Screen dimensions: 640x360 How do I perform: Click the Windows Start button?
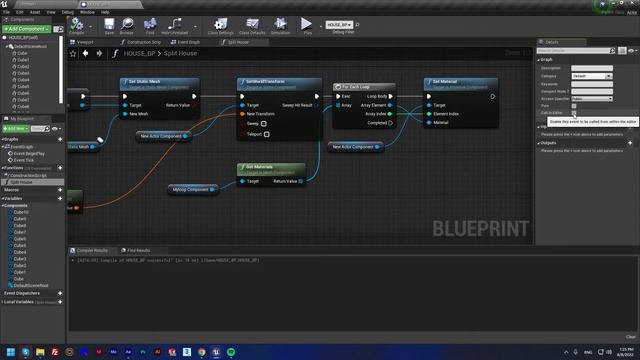[x=11, y=352]
